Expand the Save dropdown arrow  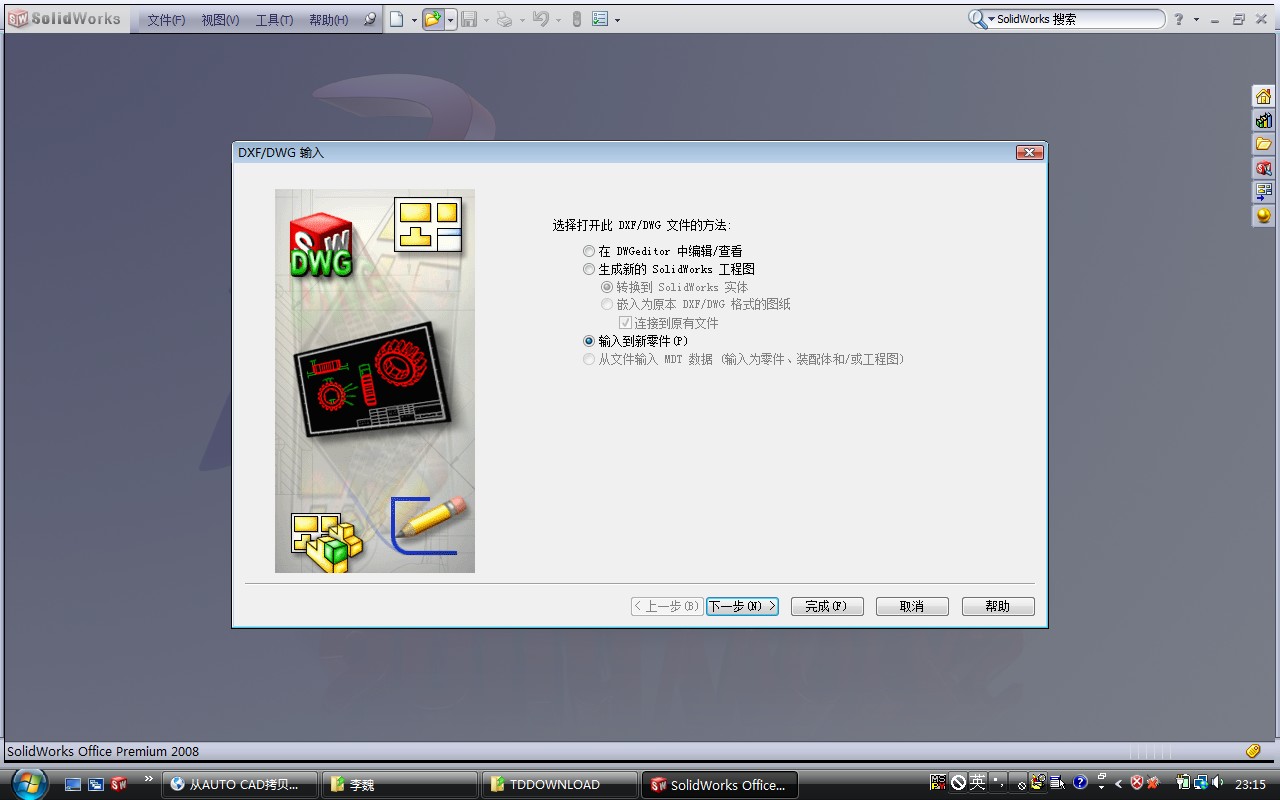(x=486, y=20)
